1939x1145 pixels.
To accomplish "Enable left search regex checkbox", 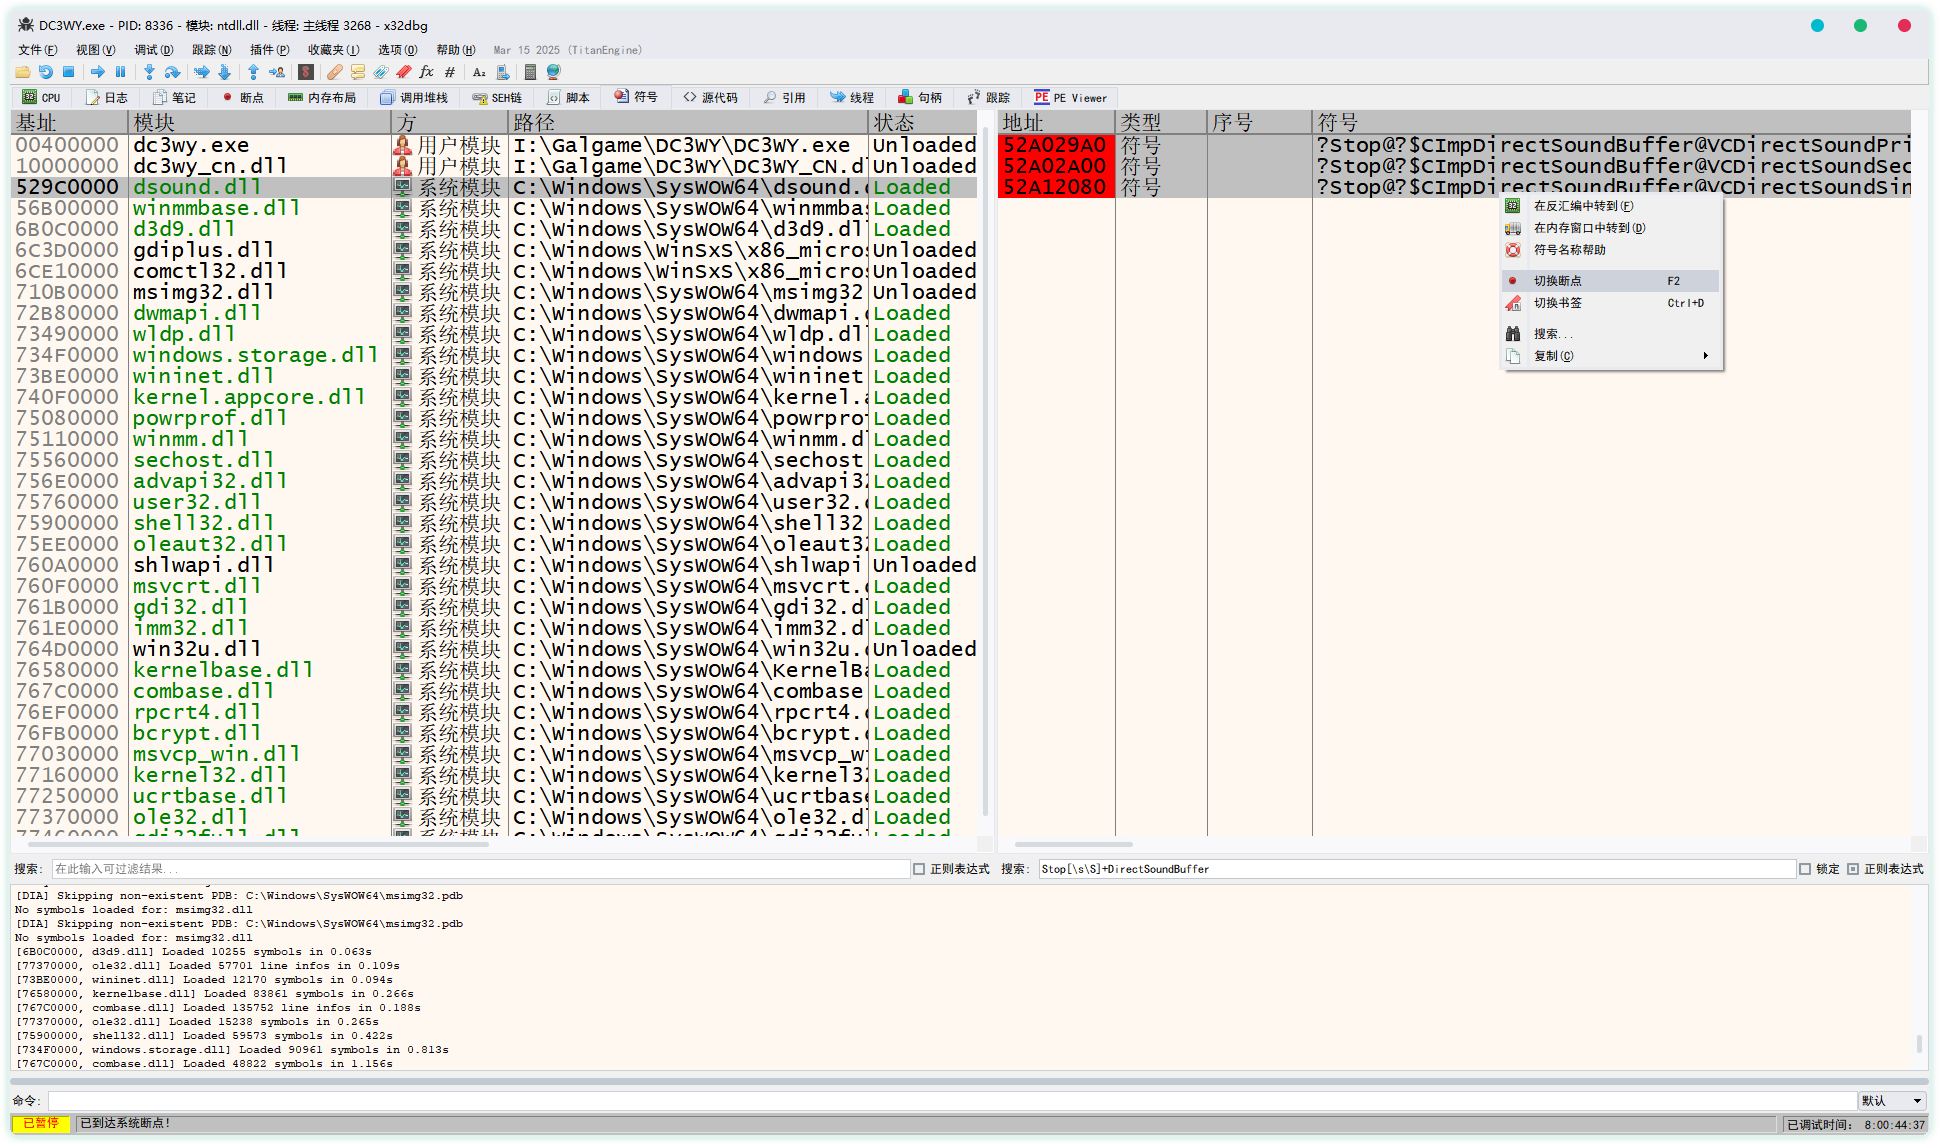I will click(919, 869).
